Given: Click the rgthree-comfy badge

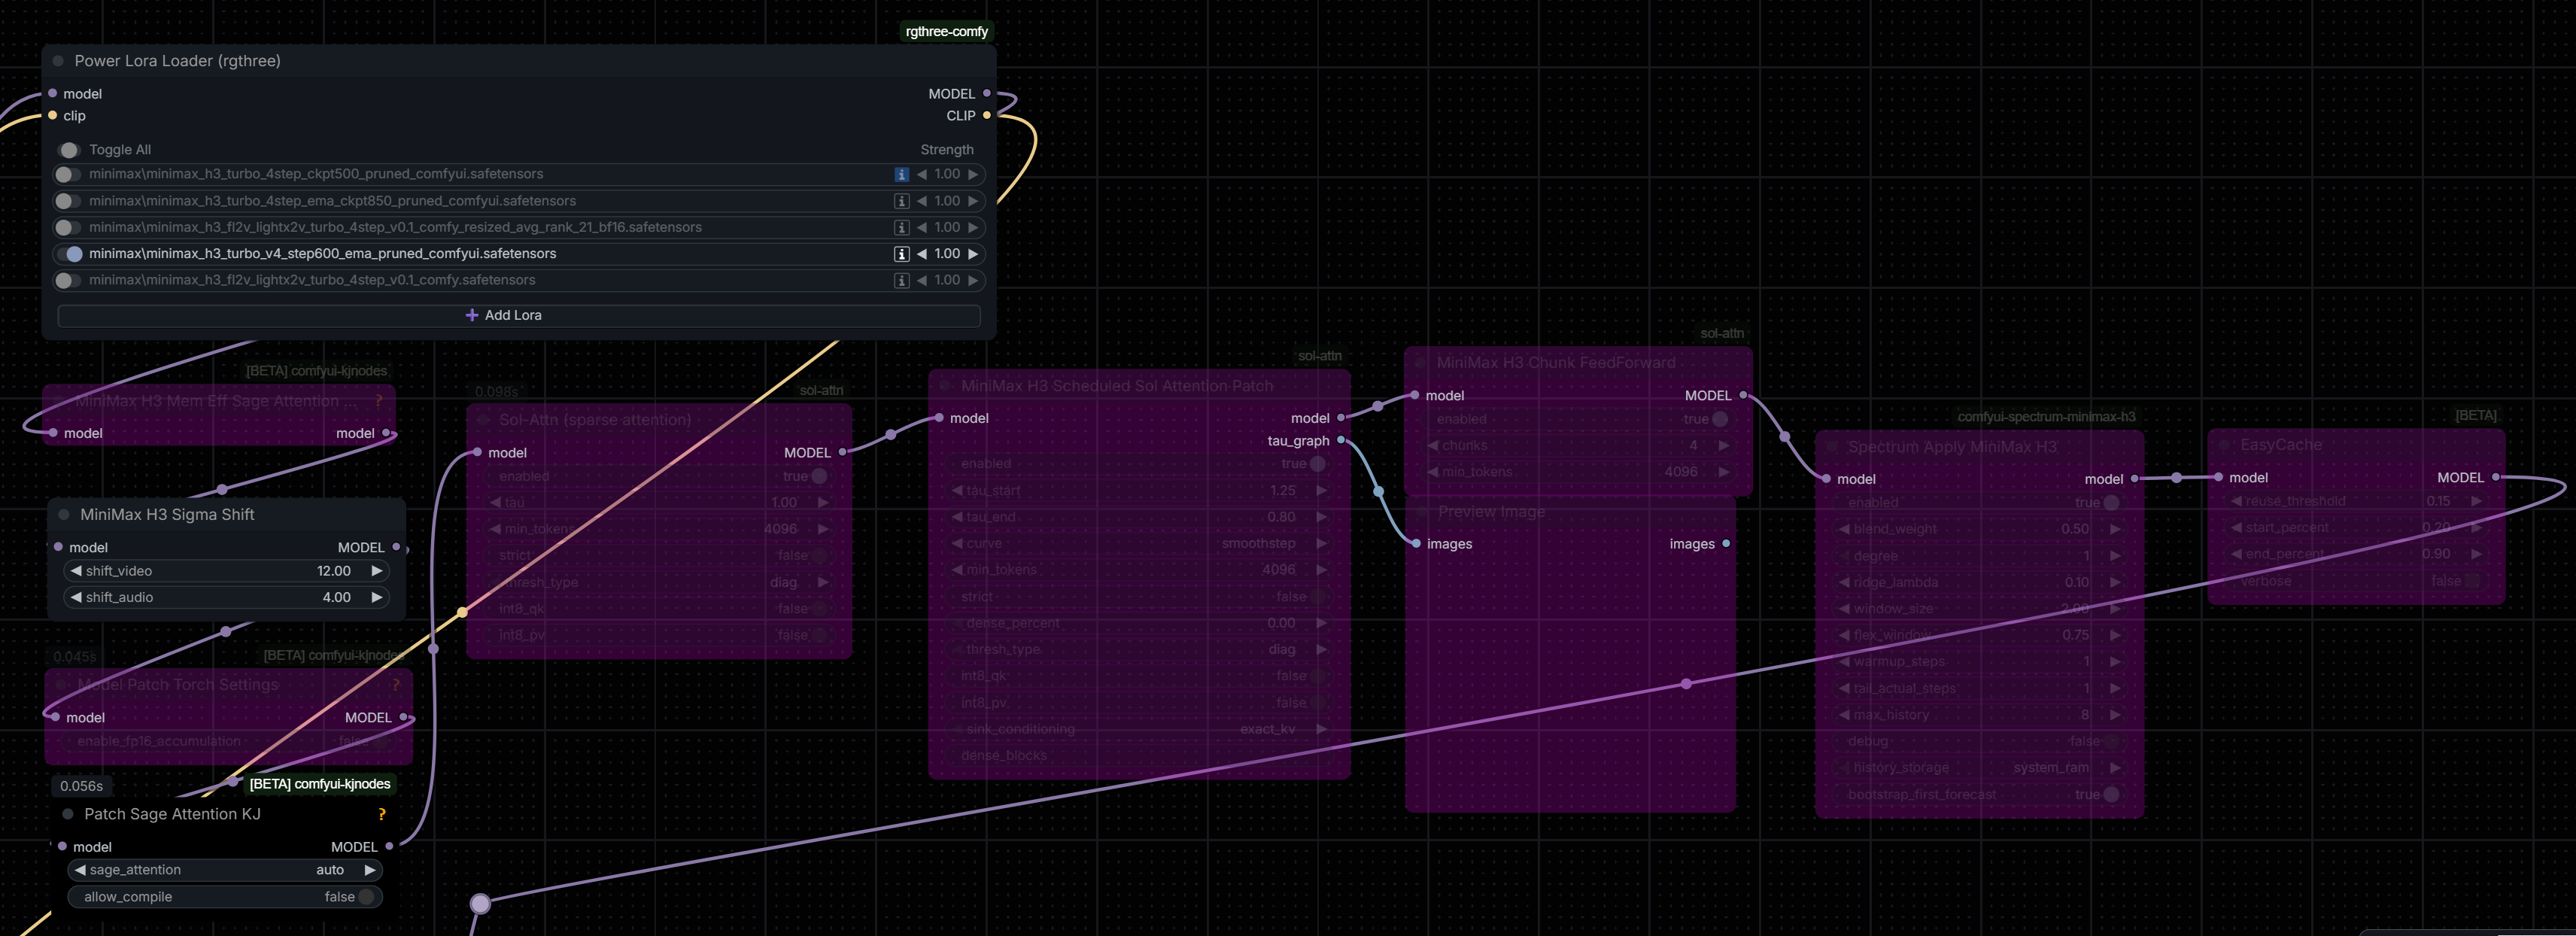Looking at the screenshot, I should [947, 31].
